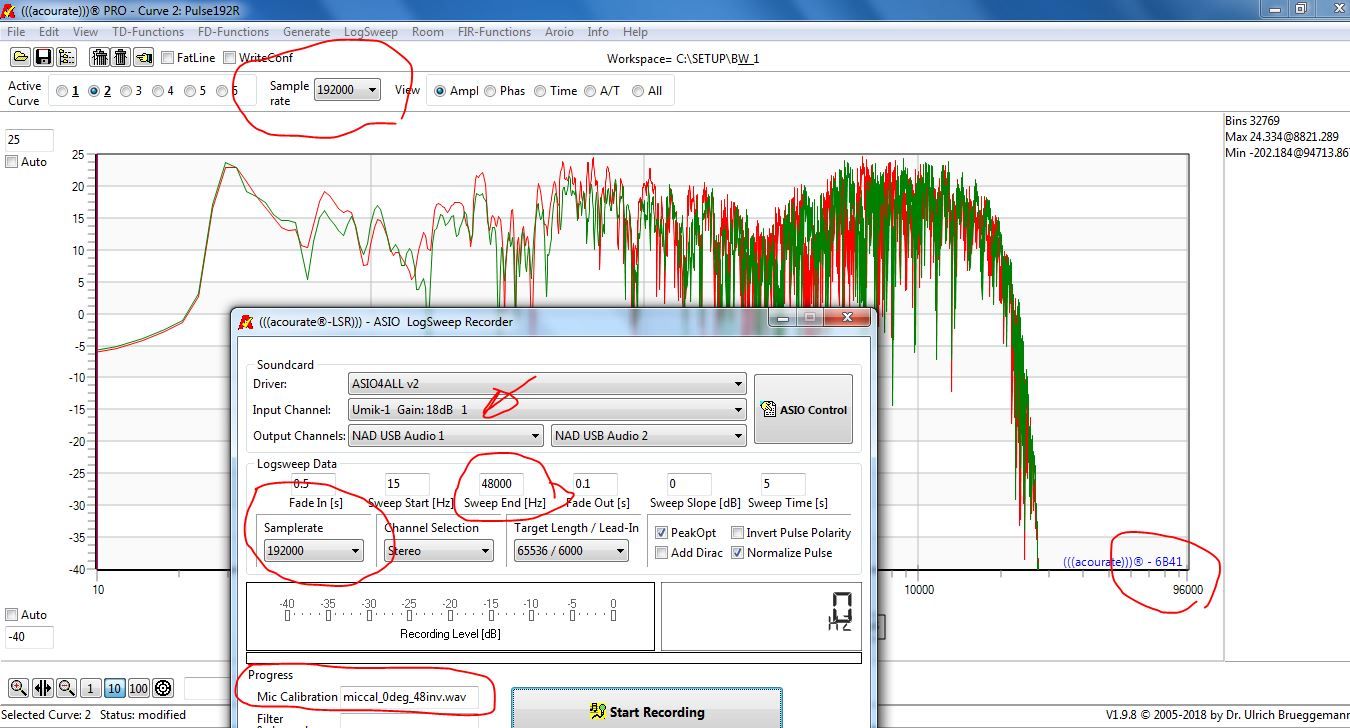
Task: Open the File menu
Action: 16,32
